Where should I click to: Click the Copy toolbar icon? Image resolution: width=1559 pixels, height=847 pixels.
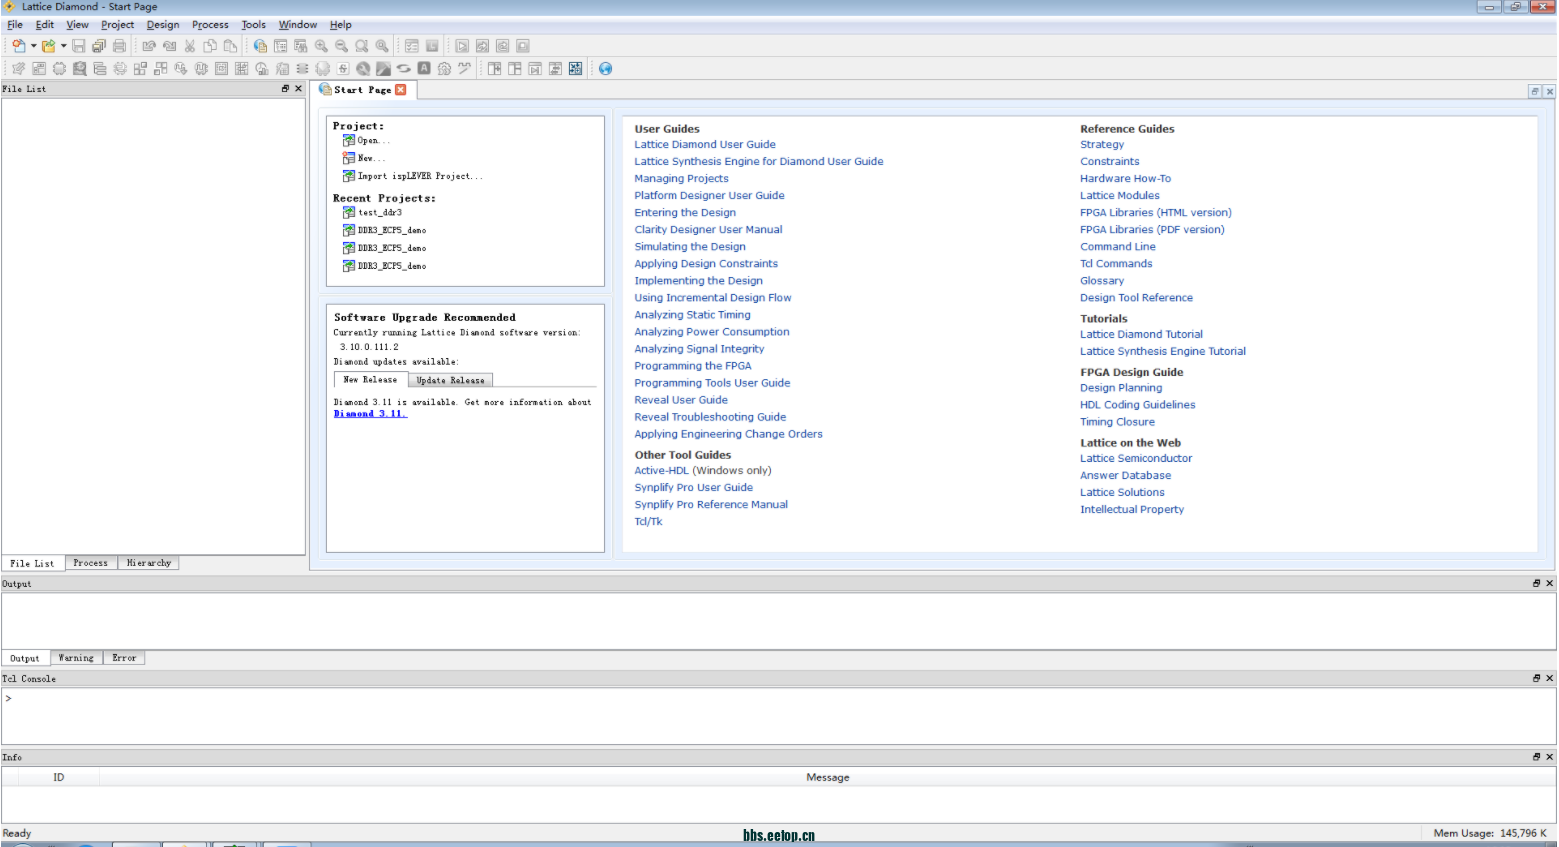point(210,46)
